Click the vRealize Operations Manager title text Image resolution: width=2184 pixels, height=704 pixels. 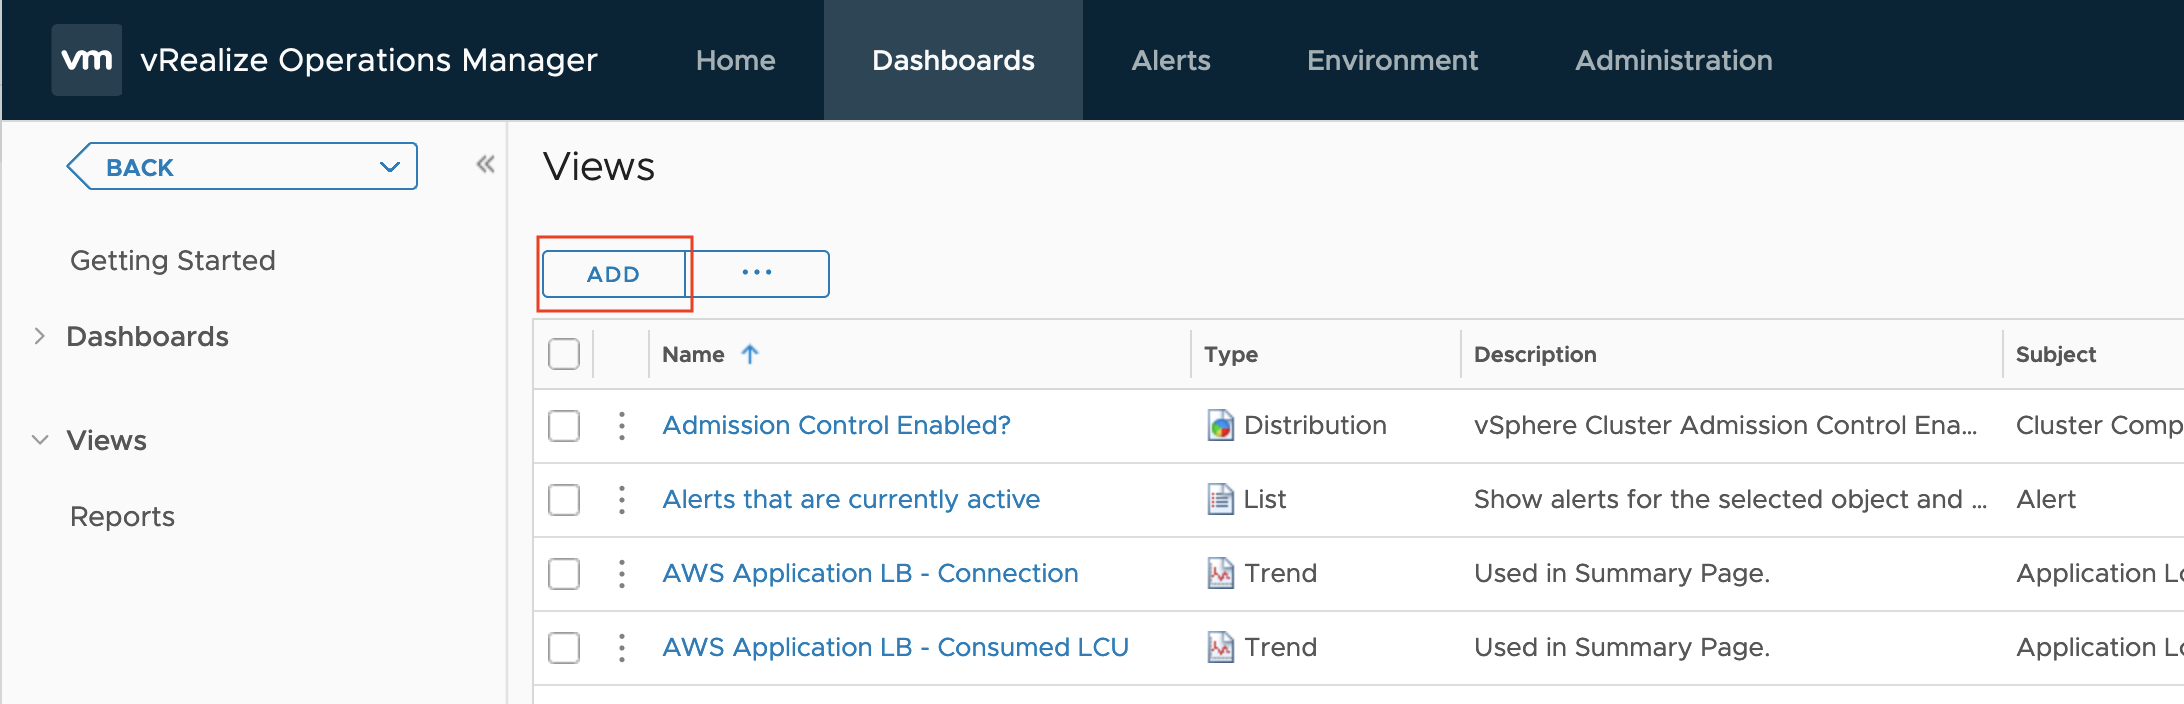pyautogui.click(x=369, y=60)
